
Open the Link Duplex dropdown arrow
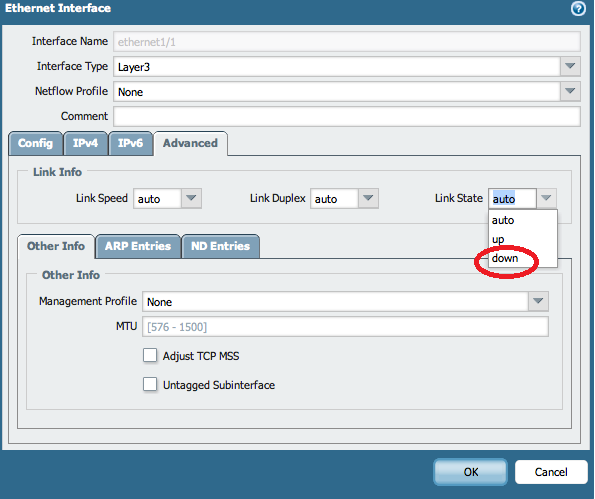point(368,198)
